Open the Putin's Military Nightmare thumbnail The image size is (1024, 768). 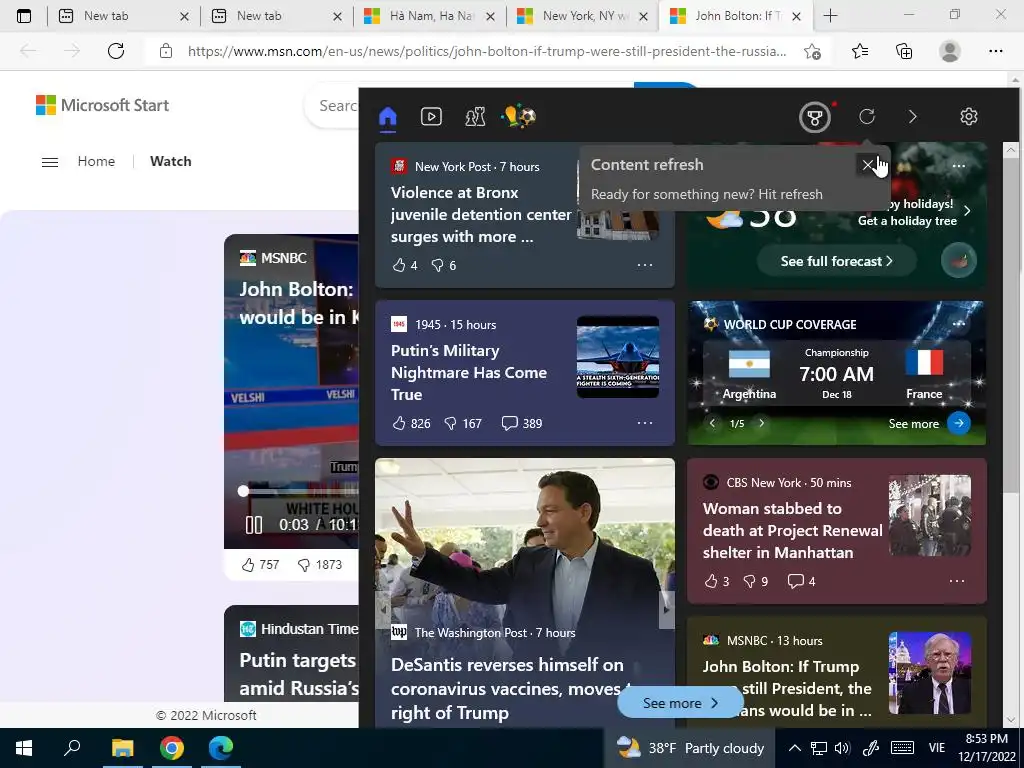pyautogui.click(x=618, y=357)
